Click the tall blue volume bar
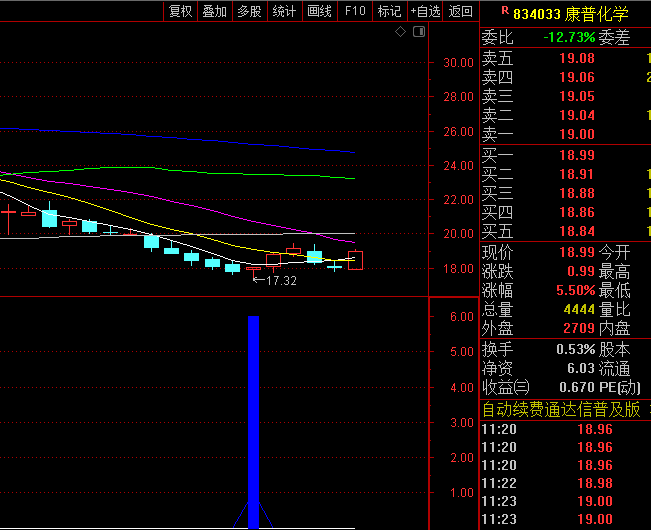Viewport: 651px width, 530px height. click(253, 420)
